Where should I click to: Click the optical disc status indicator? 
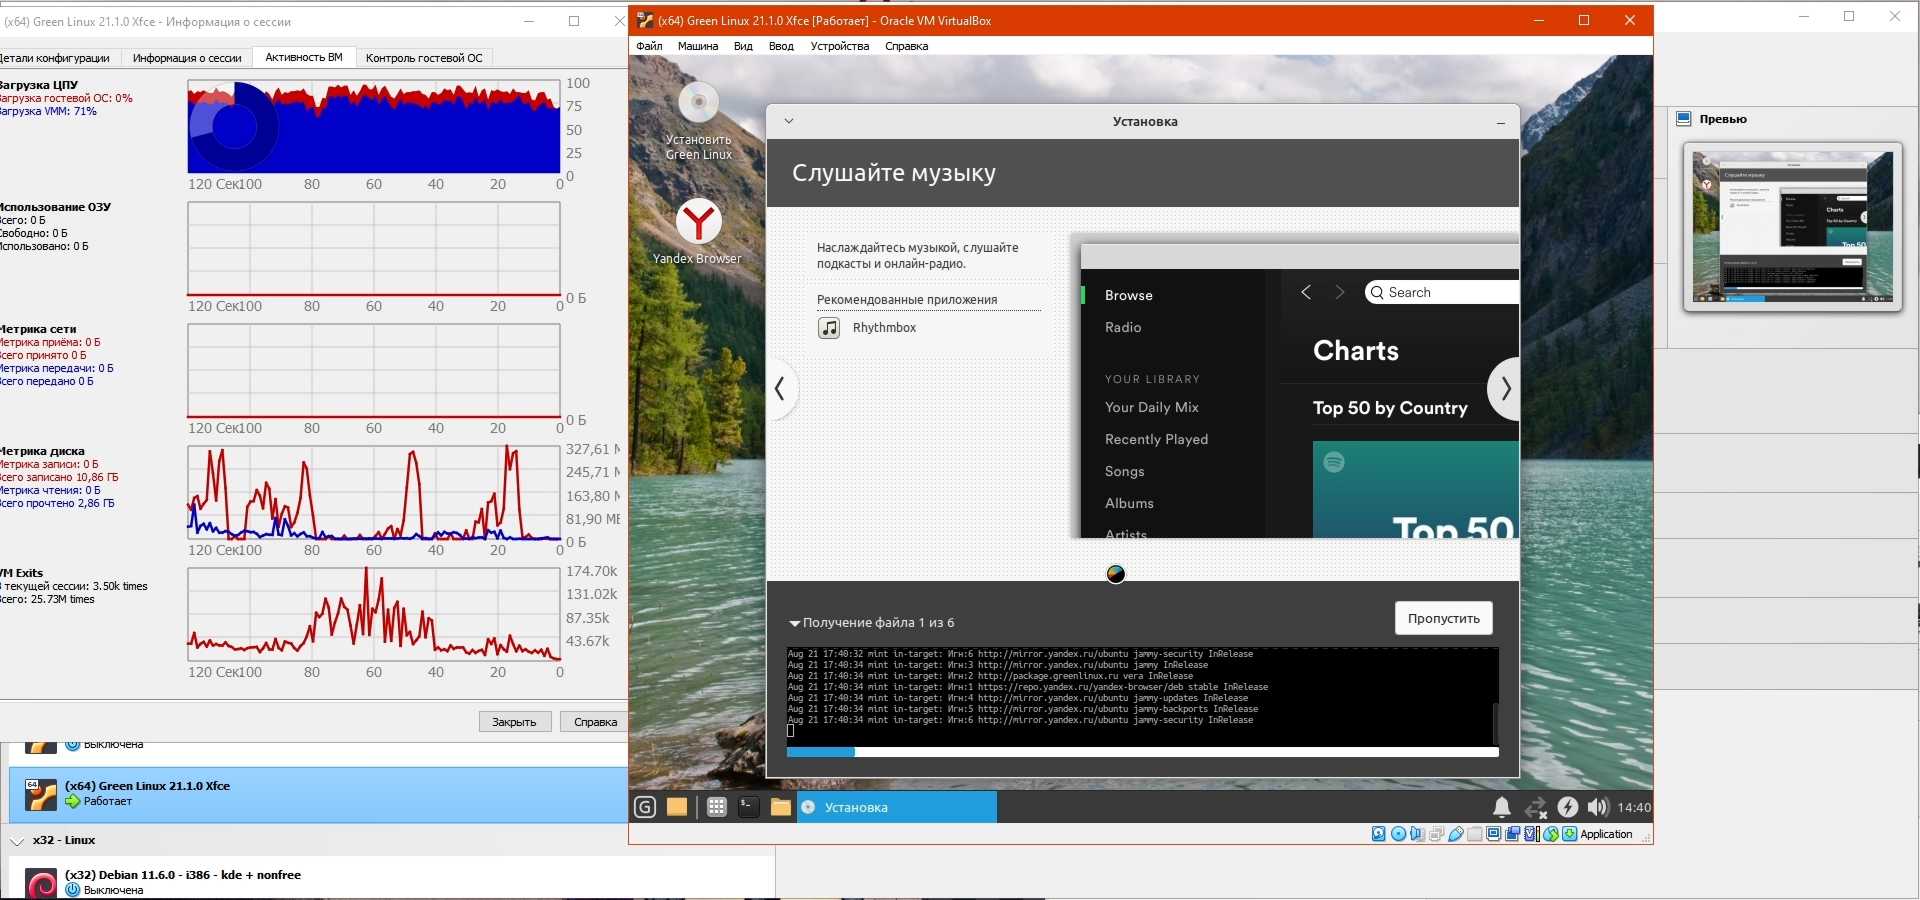[1398, 834]
